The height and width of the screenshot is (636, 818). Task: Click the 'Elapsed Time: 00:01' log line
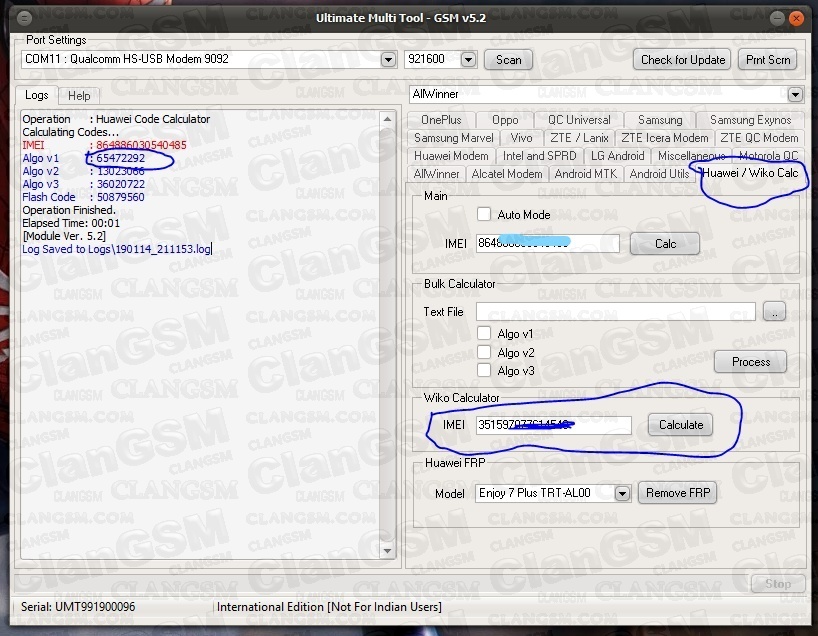71,223
